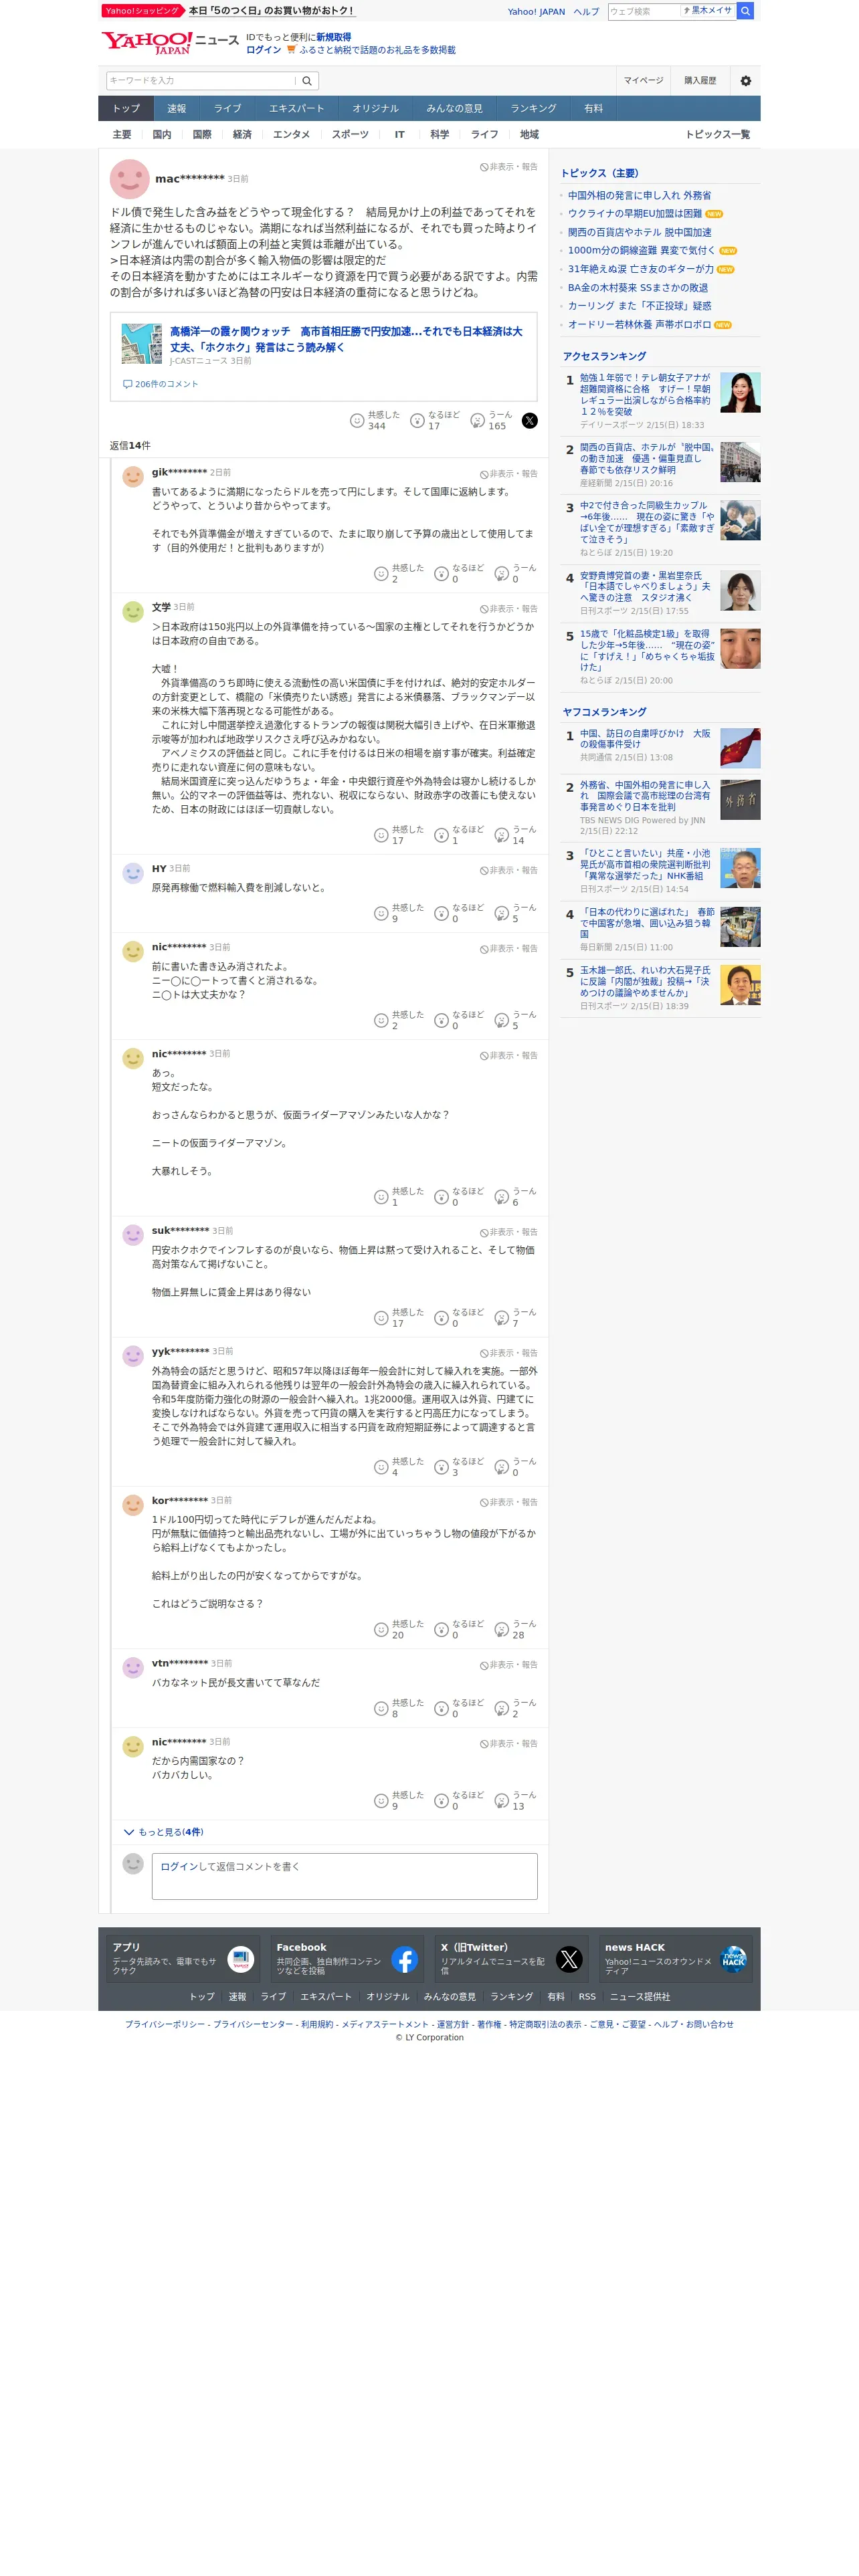Click 共感した icon on HY reply
859x2576 pixels.
(381, 913)
